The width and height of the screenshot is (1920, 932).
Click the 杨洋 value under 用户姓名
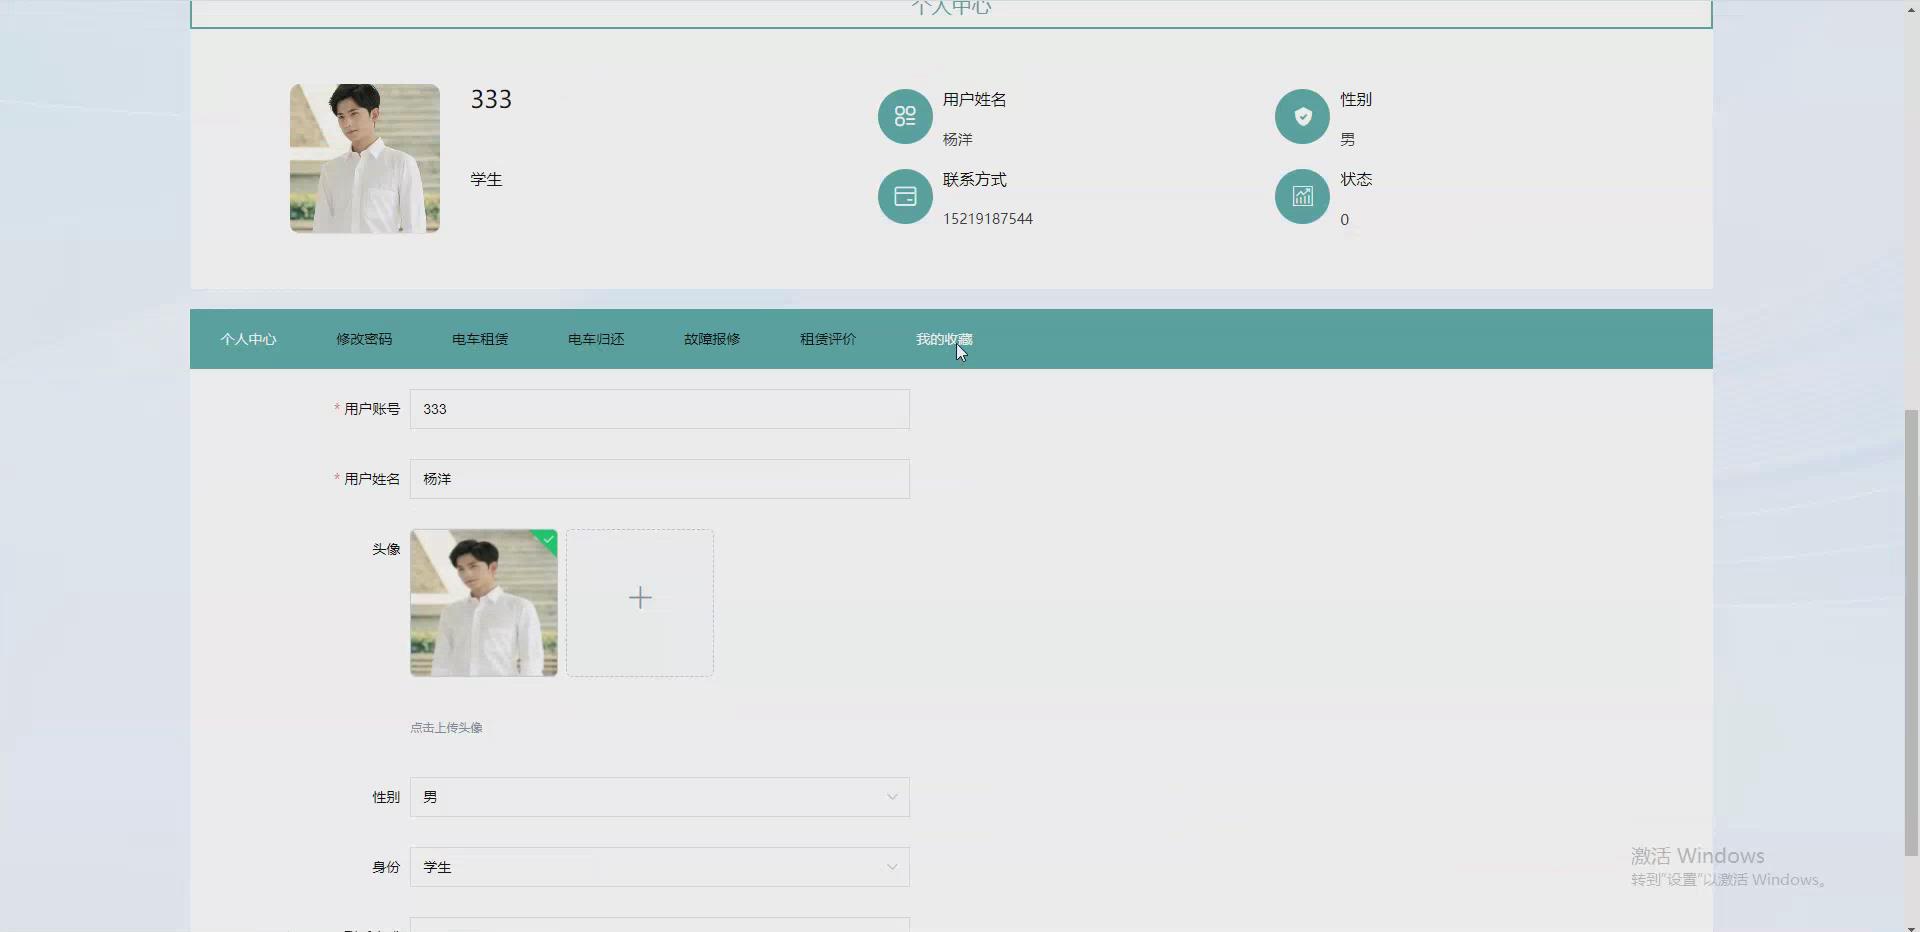click(958, 139)
